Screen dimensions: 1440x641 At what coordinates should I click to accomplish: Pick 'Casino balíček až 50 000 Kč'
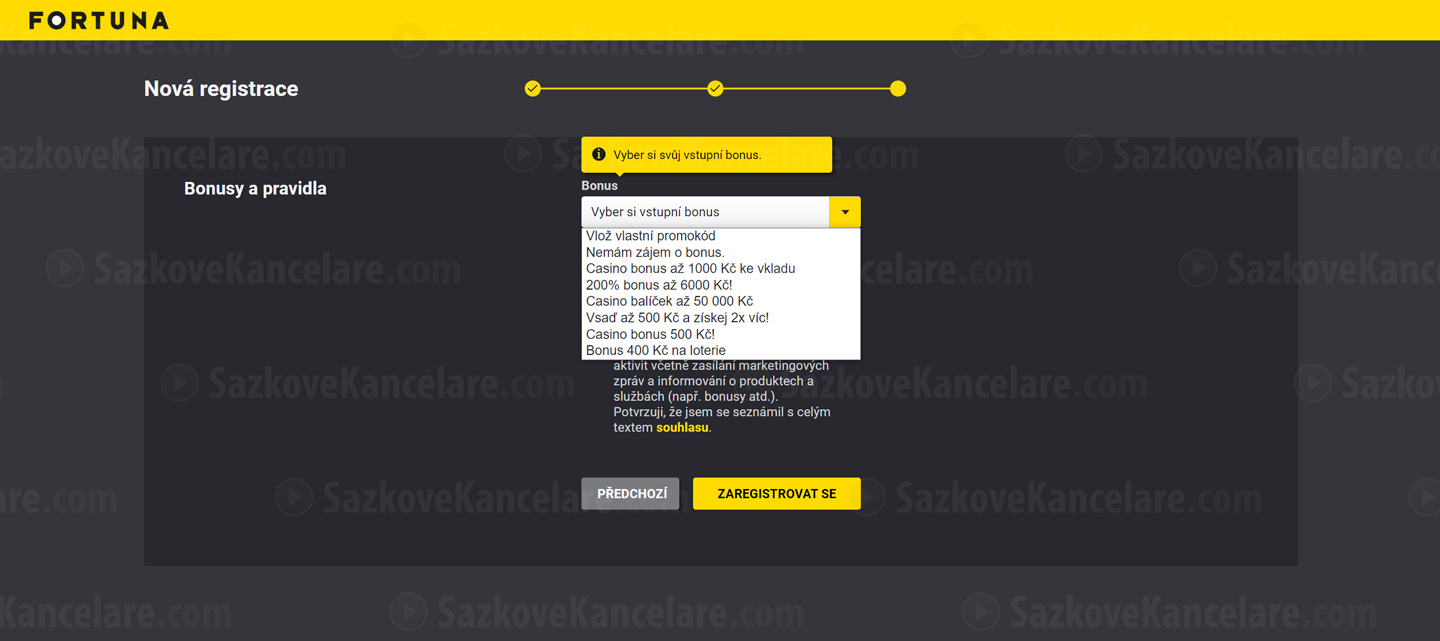click(721, 301)
